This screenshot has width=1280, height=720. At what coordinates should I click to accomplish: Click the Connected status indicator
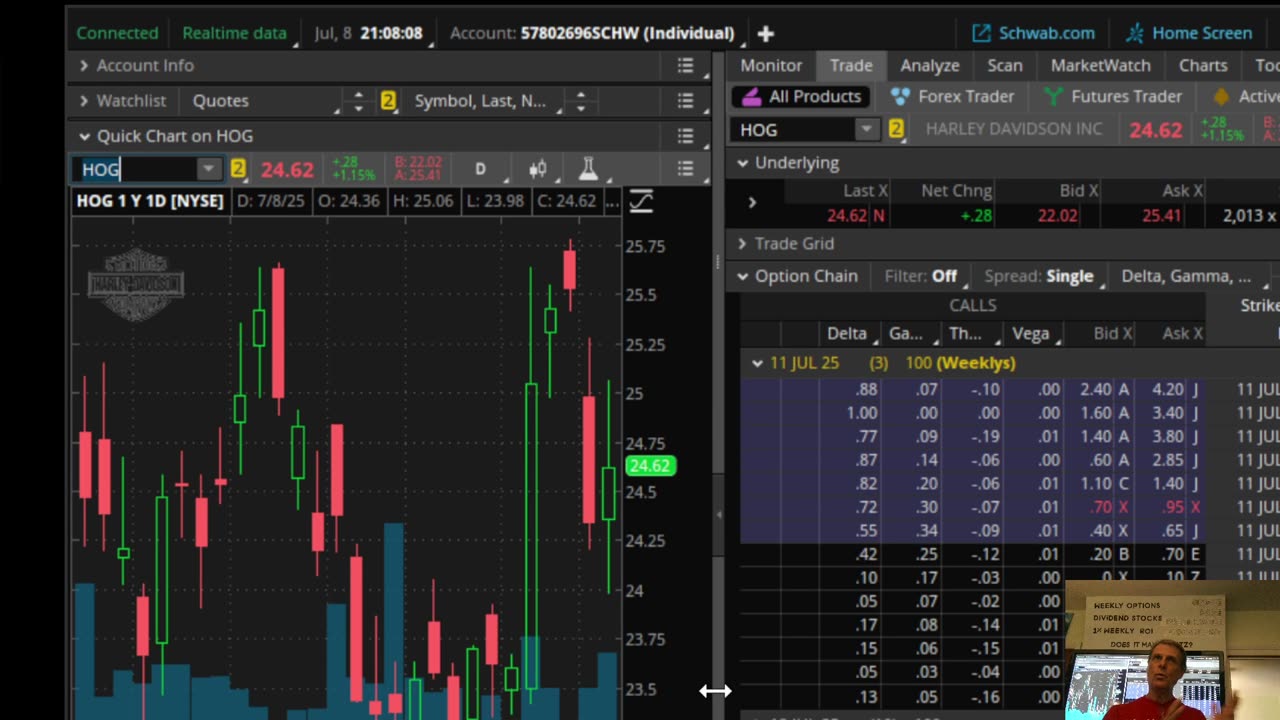click(117, 33)
